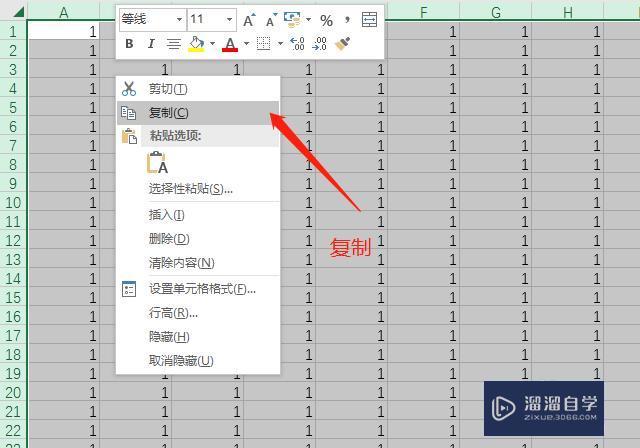Open the font name dropdown 等线

pos(179,19)
